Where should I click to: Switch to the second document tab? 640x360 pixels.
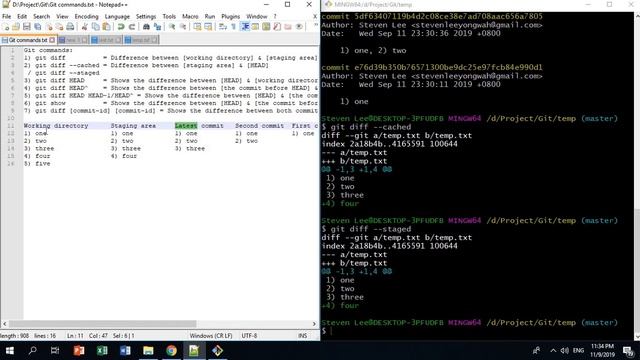73,40
